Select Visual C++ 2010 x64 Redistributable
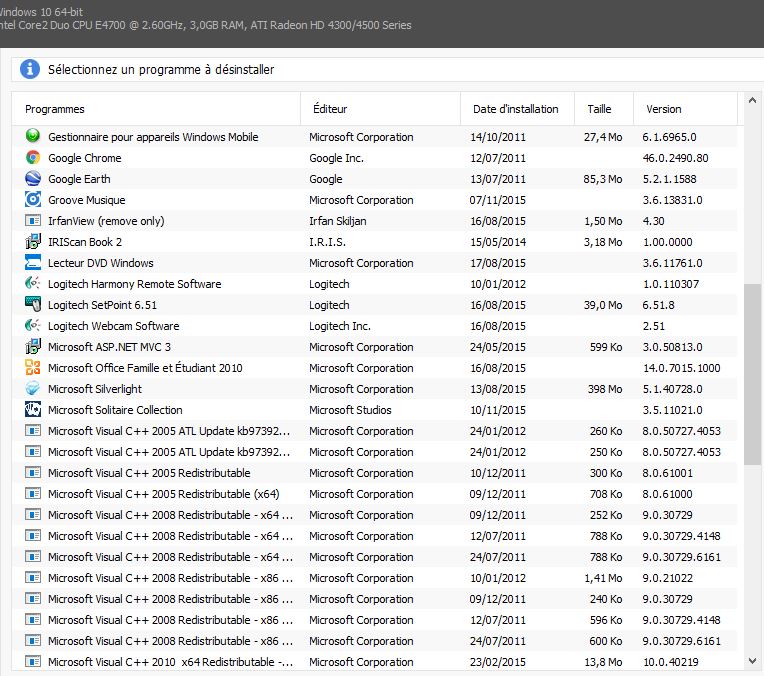This screenshot has width=764, height=676. pos(170,662)
